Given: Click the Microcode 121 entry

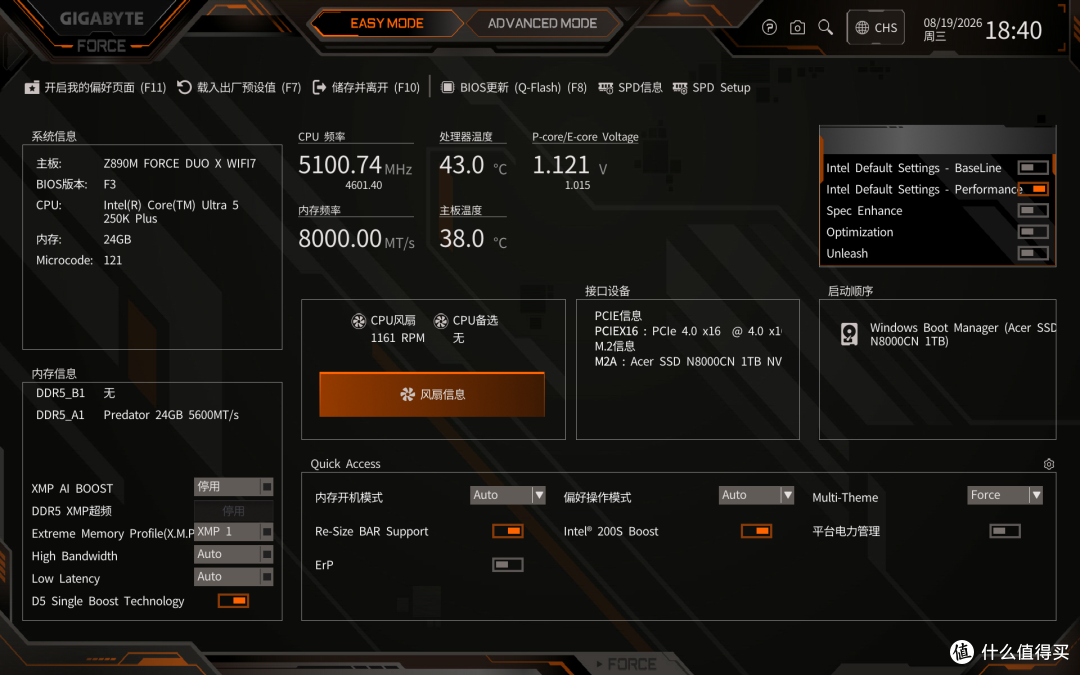Looking at the screenshot, I should pos(79,260).
